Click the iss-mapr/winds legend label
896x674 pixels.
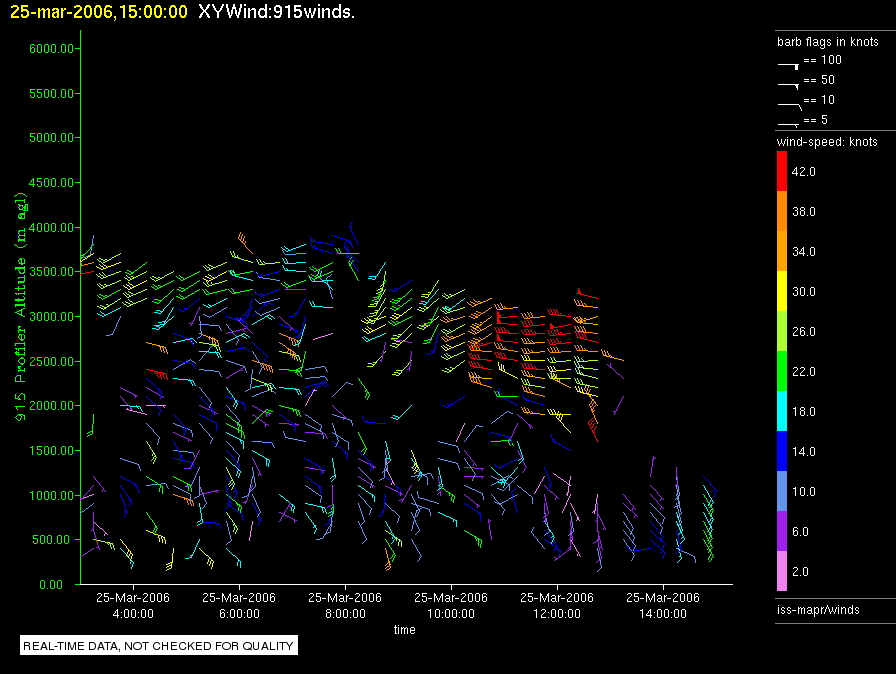point(818,609)
